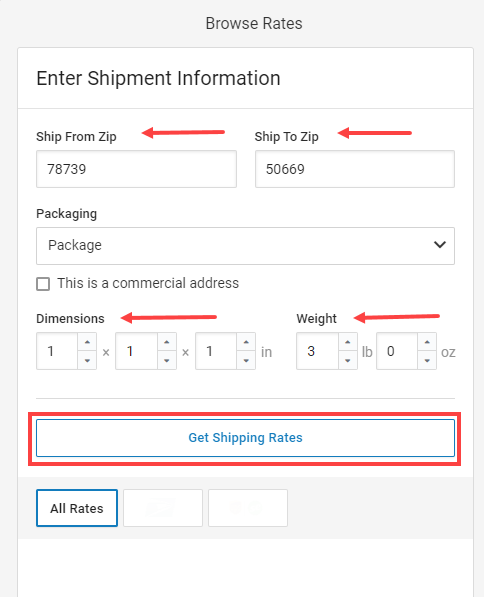The image size is (484, 597).
Task: Focus the Ship From Zip field
Action: click(x=136, y=169)
